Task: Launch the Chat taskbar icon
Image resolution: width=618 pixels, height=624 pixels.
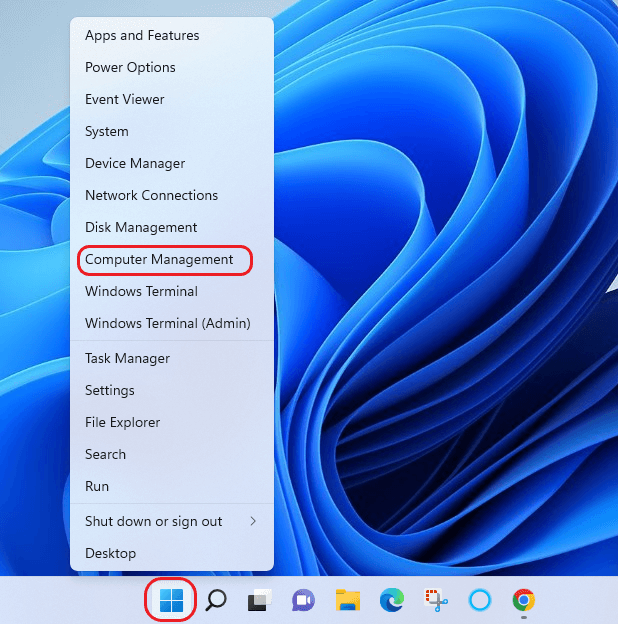Action: pyautogui.click(x=303, y=600)
